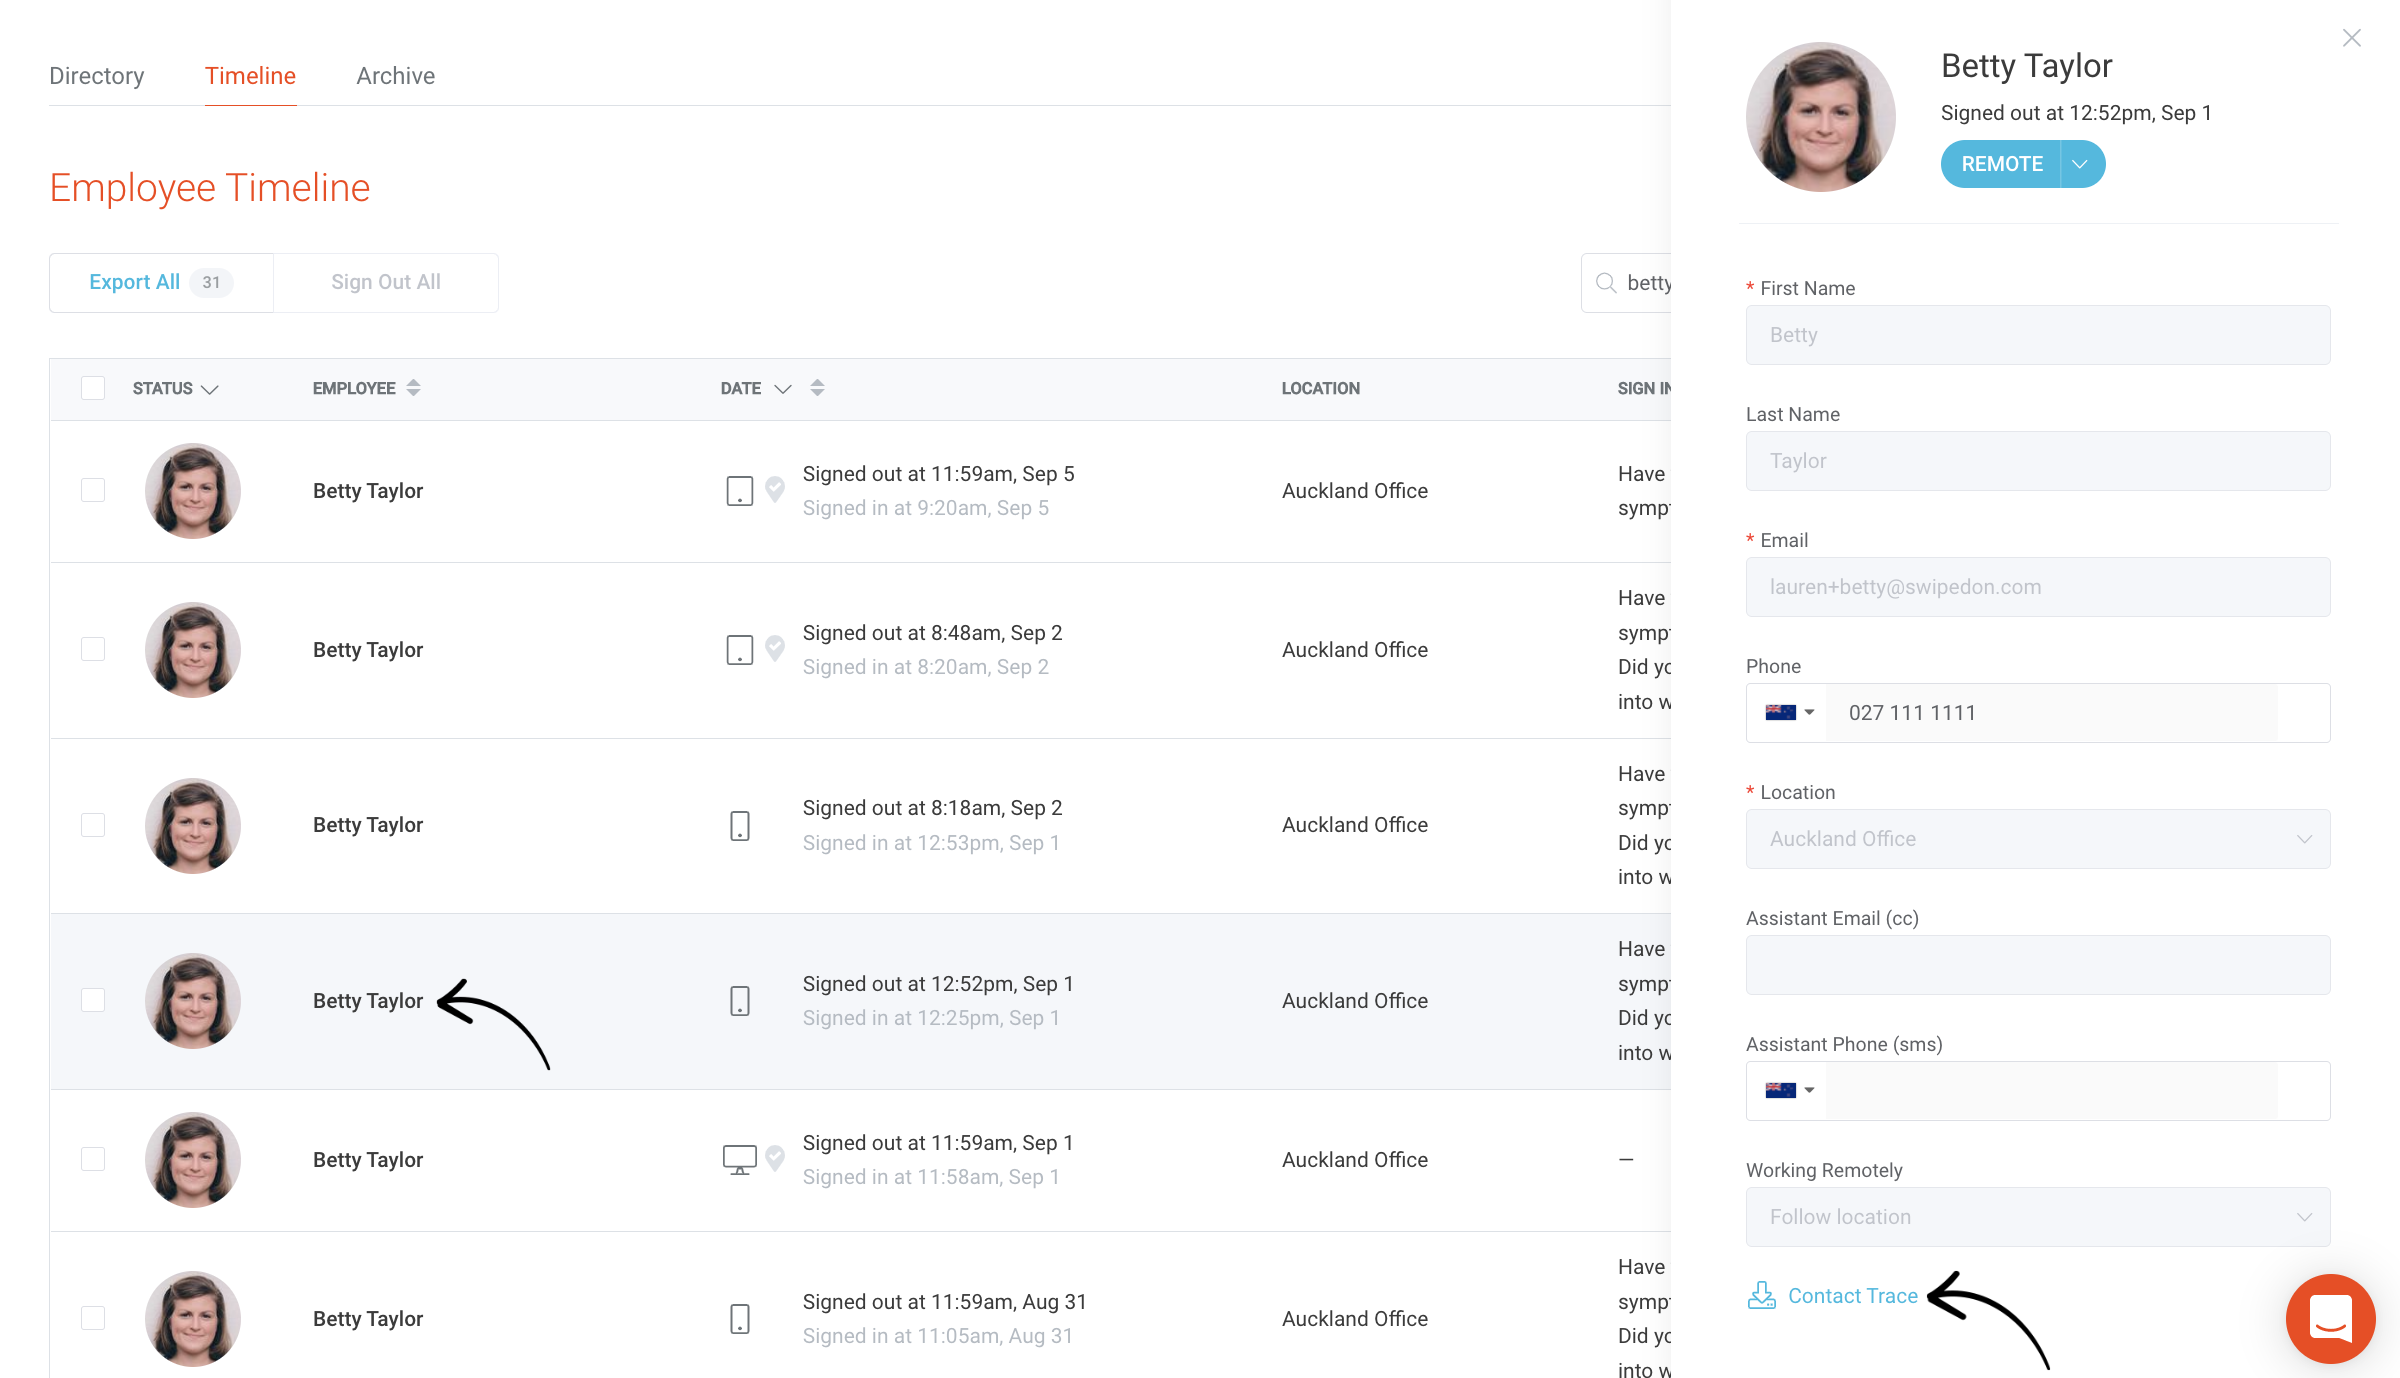Open the Assistant Phone country flag dropdown

(x=1789, y=1091)
